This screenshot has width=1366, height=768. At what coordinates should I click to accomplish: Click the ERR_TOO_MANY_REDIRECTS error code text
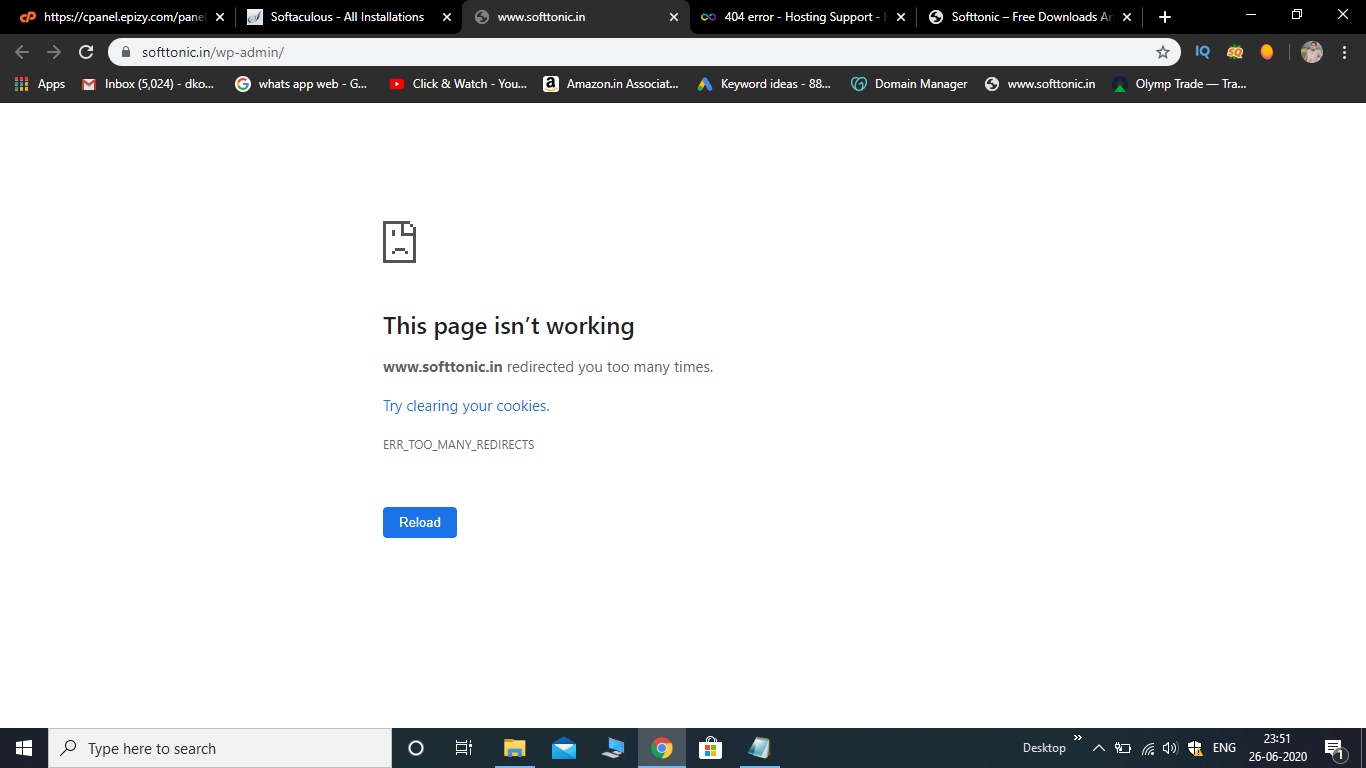[x=459, y=445]
